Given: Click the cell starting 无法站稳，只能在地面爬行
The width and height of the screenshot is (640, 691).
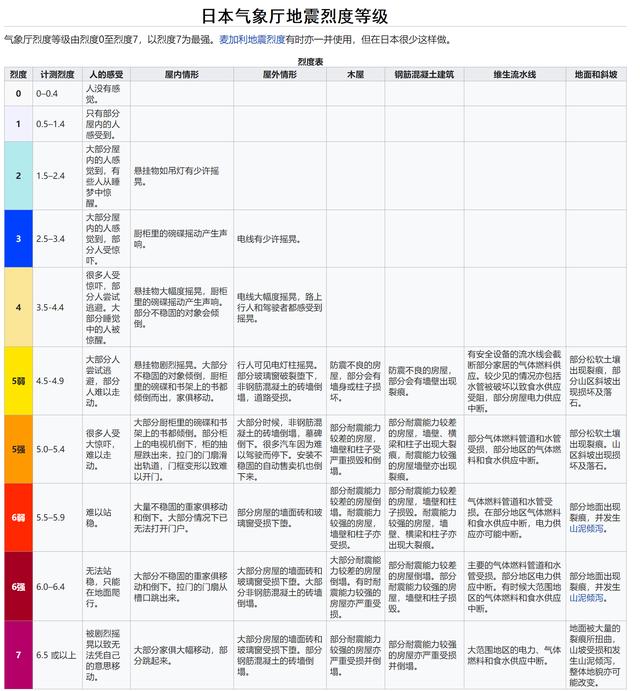Looking at the screenshot, I should tap(106, 587).
